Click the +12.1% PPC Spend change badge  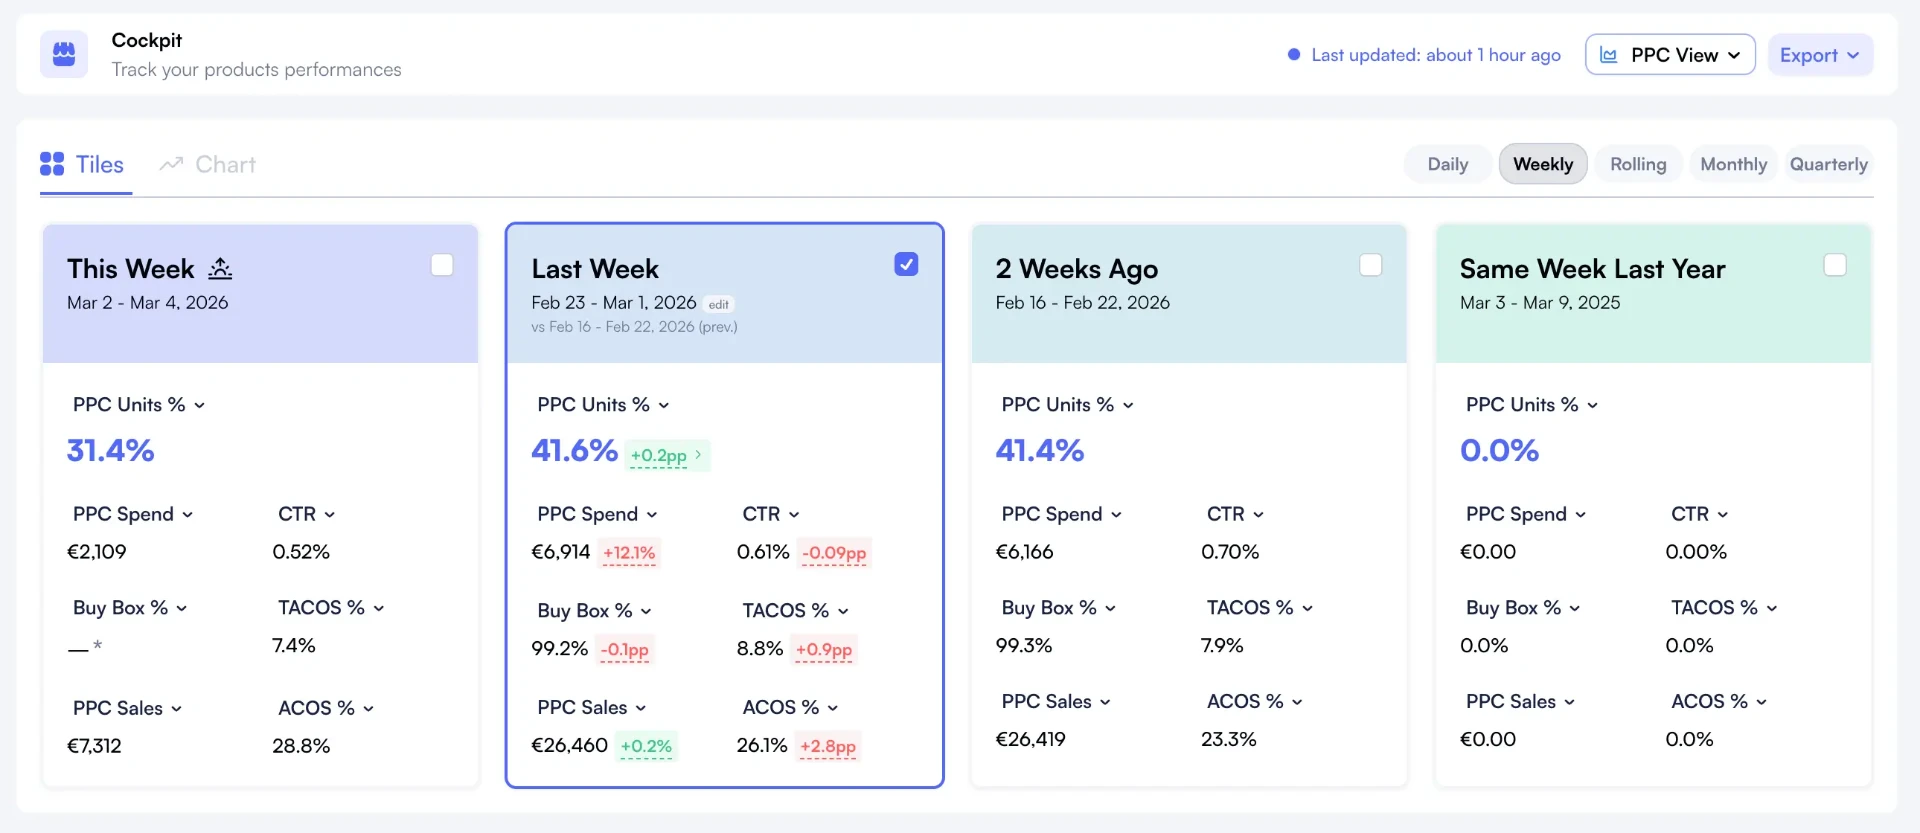pyautogui.click(x=629, y=553)
